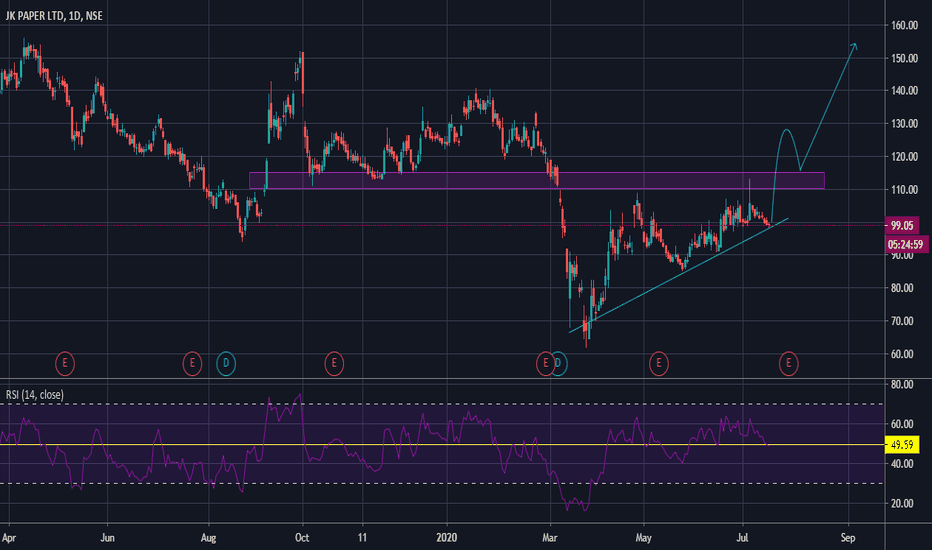932x550 pixels.
Task: Open the dividend D marker at Mar
Action: [561, 363]
